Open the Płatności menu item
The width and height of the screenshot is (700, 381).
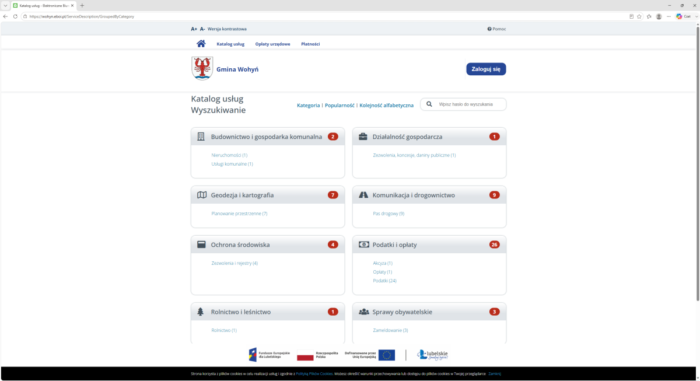[310, 44]
